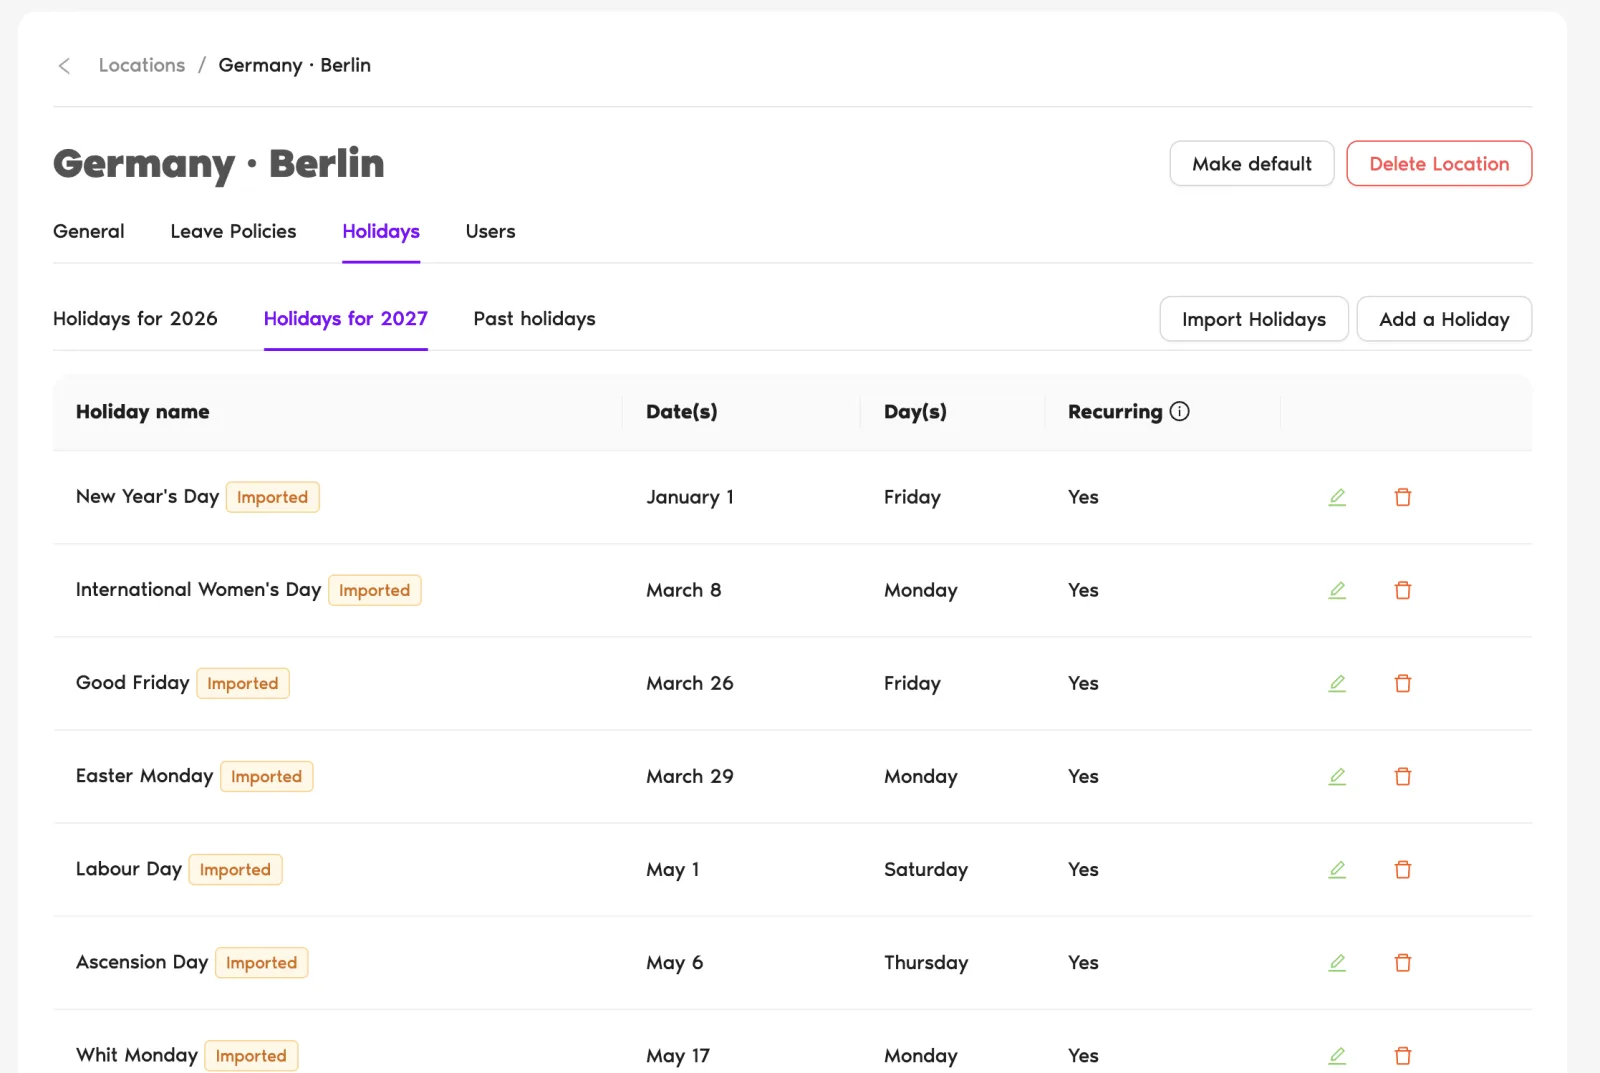This screenshot has height=1073, width=1600.
Task: Remove the Good Friday holiday
Action: pyautogui.click(x=1403, y=683)
